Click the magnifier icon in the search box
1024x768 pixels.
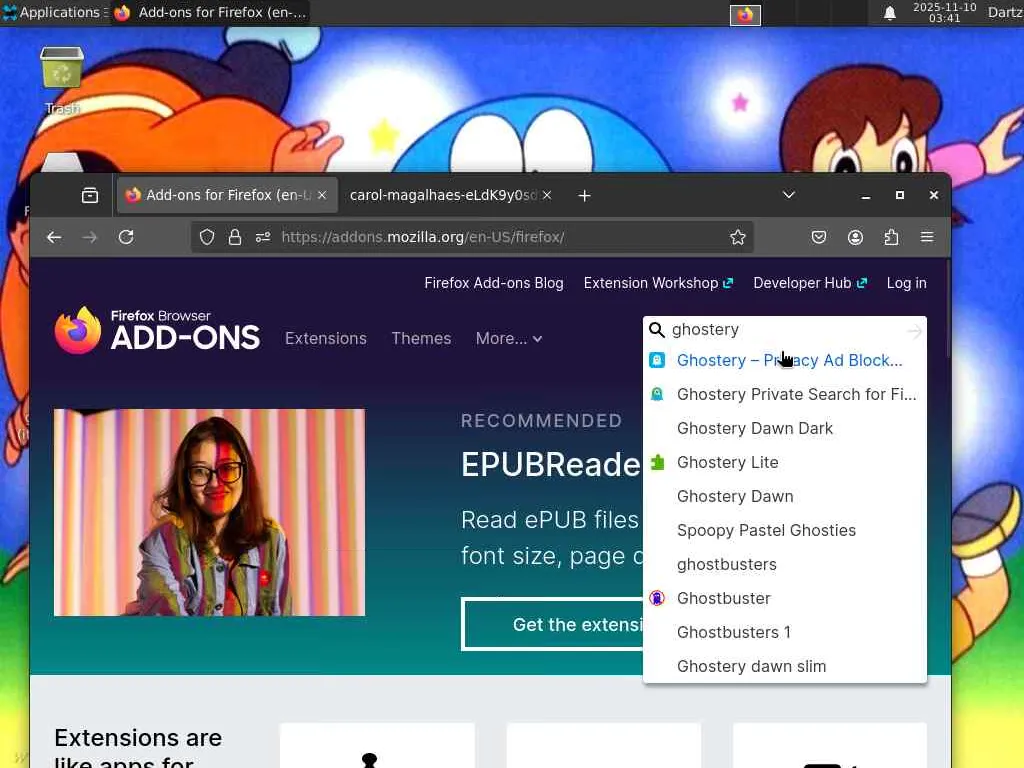tap(657, 330)
